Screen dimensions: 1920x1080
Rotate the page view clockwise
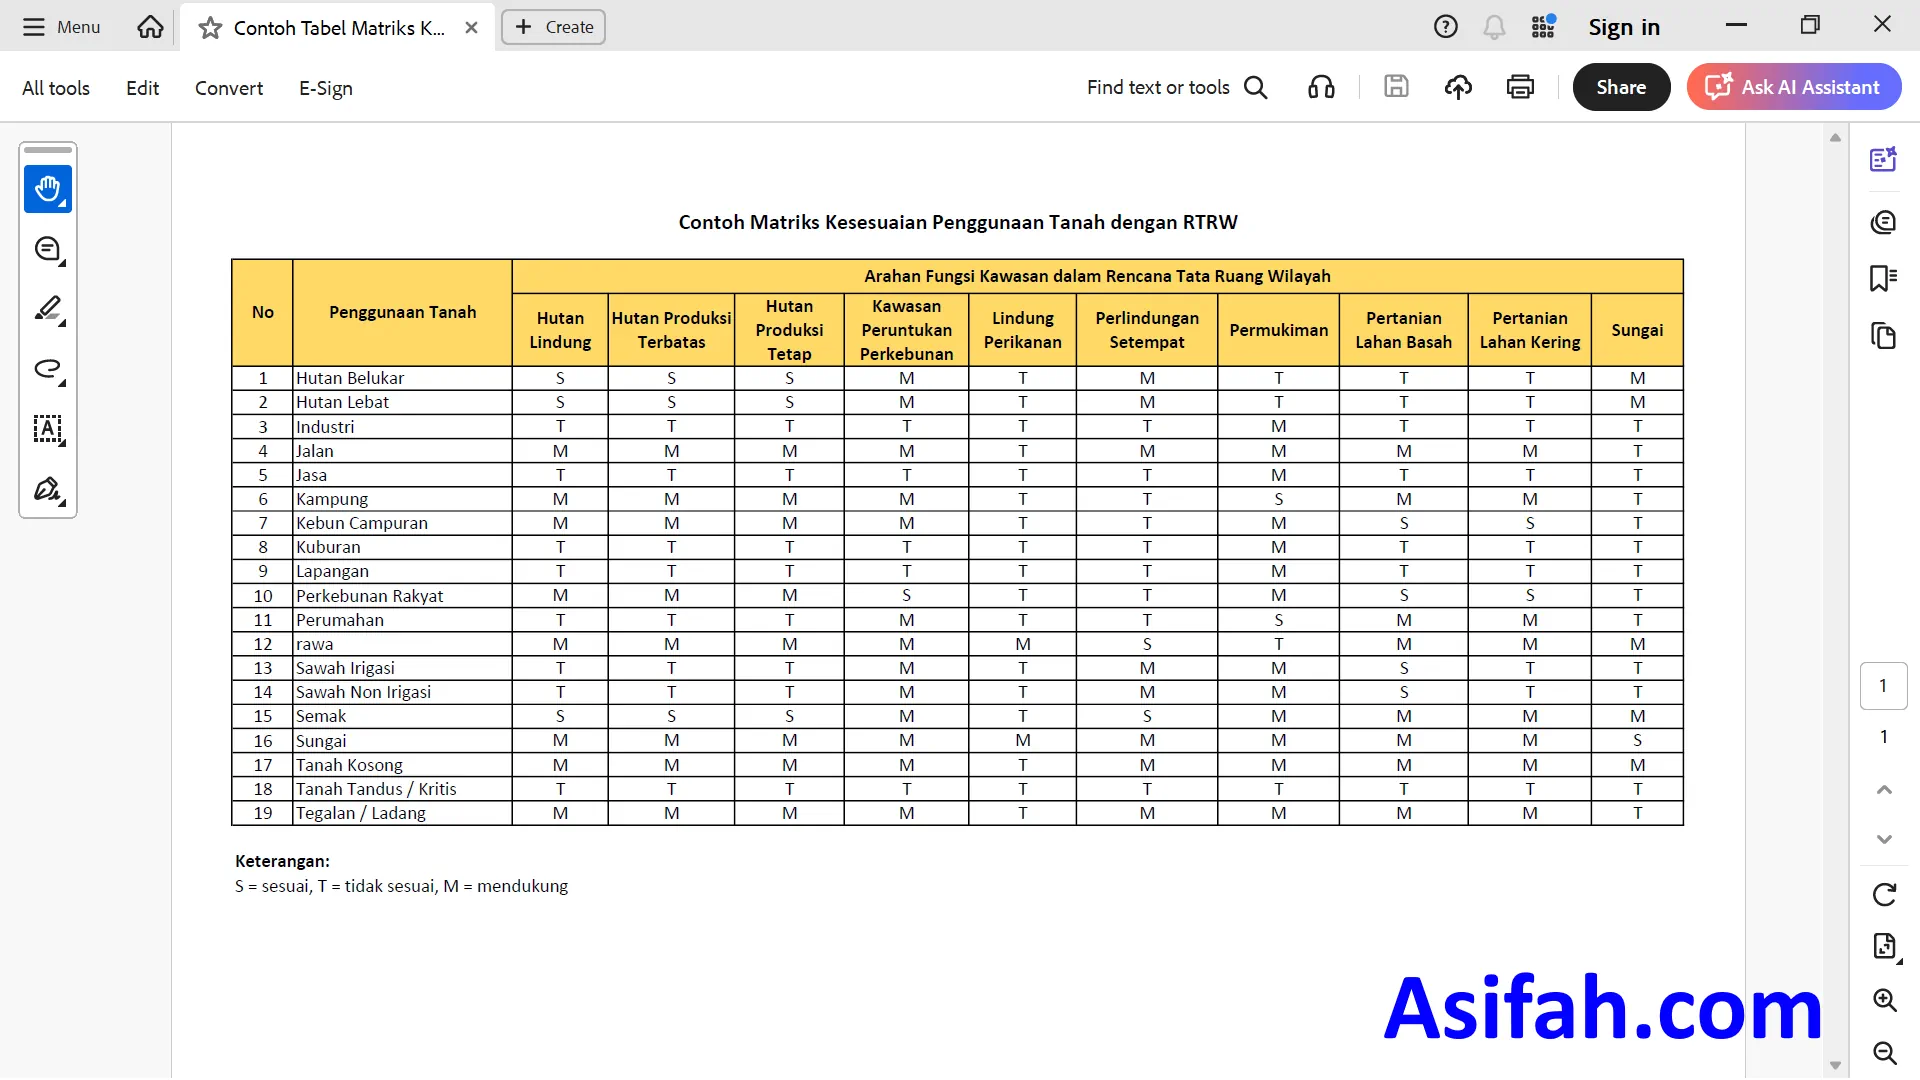[x=1885, y=894]
